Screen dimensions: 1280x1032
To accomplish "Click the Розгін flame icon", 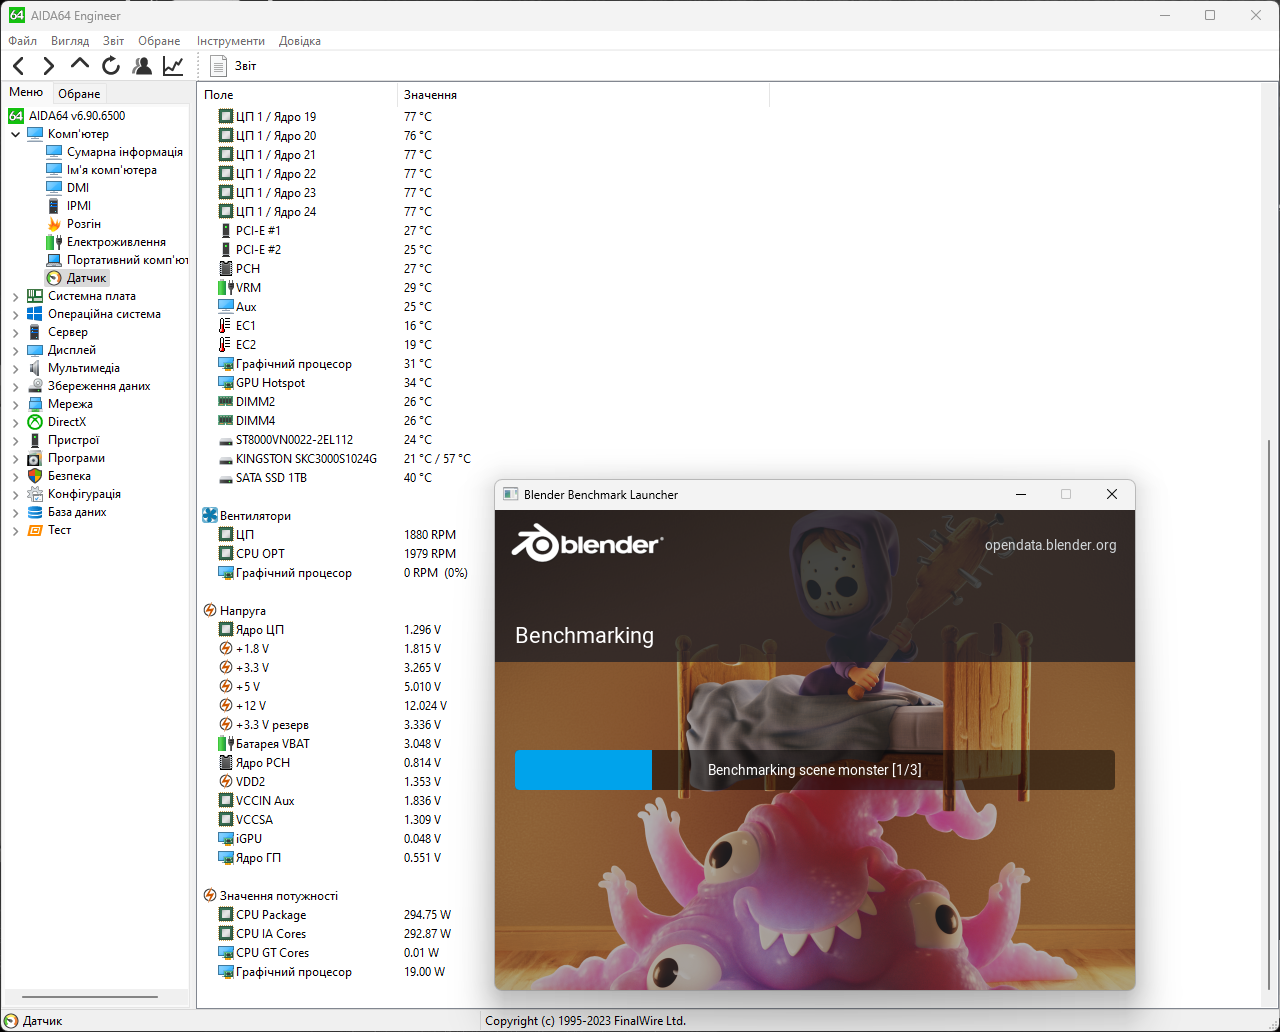I will click(x=54, y=224).
